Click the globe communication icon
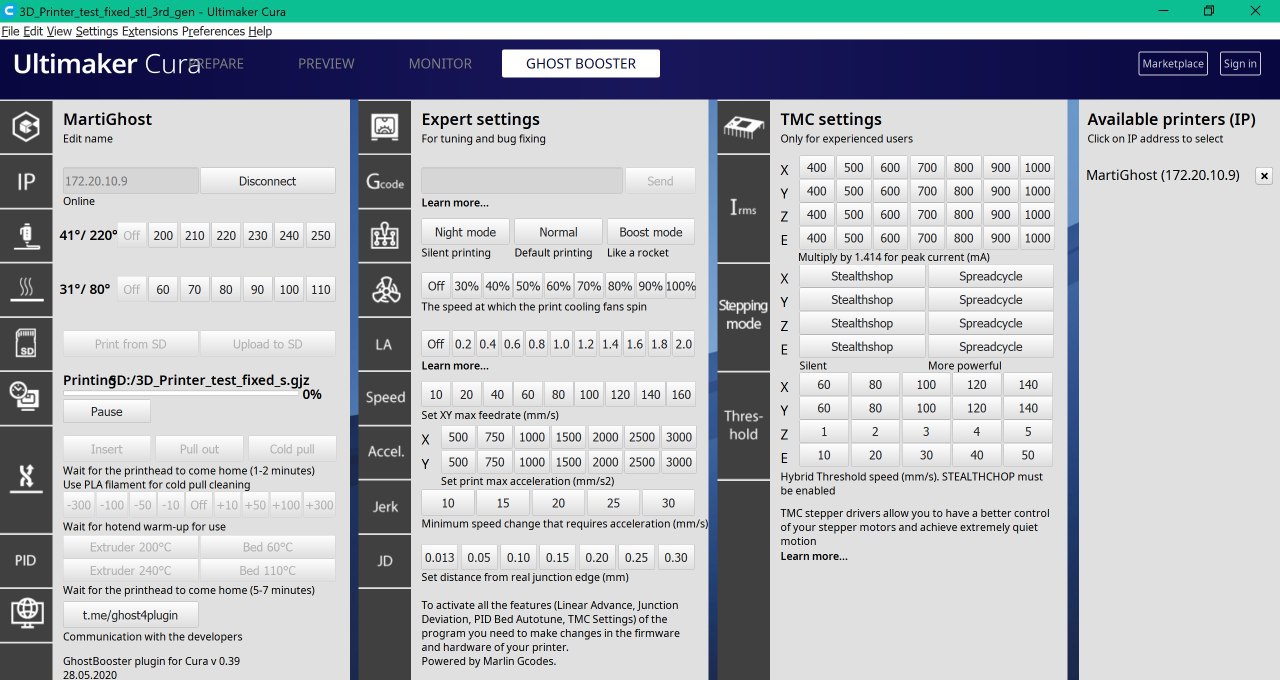 click(25, 613)
